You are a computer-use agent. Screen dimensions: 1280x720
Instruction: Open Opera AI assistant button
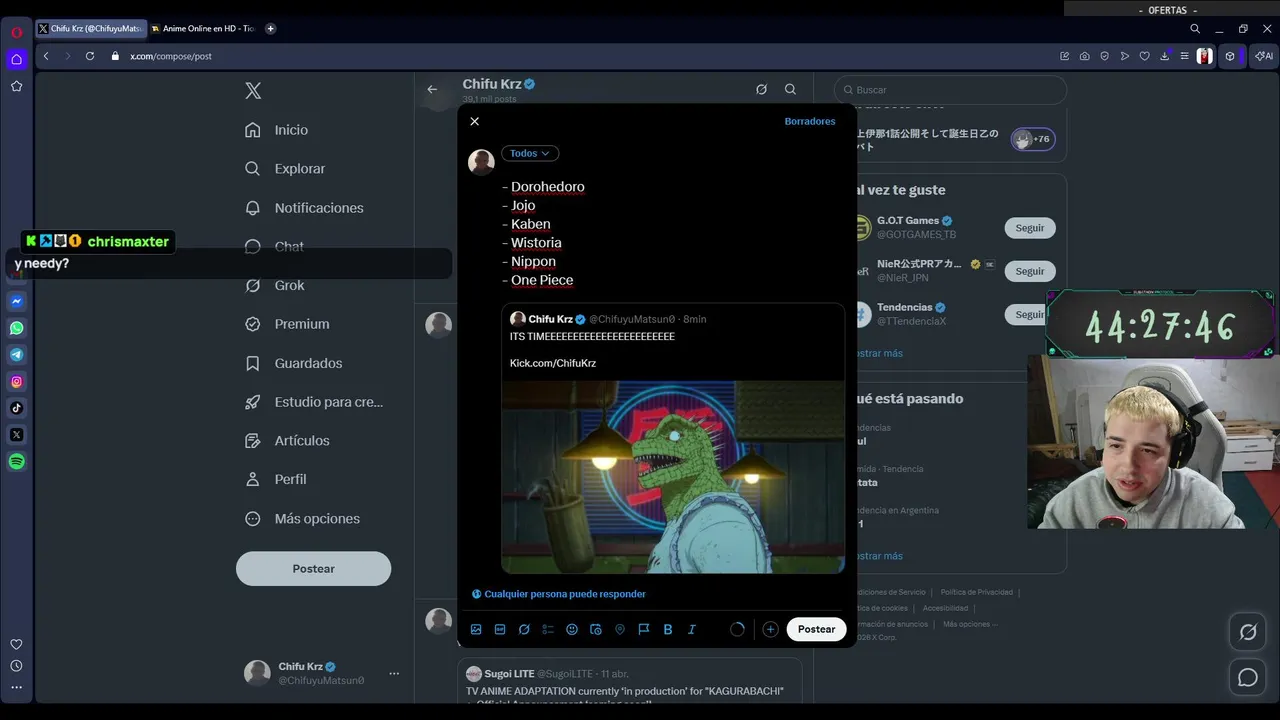(1264, 56)
